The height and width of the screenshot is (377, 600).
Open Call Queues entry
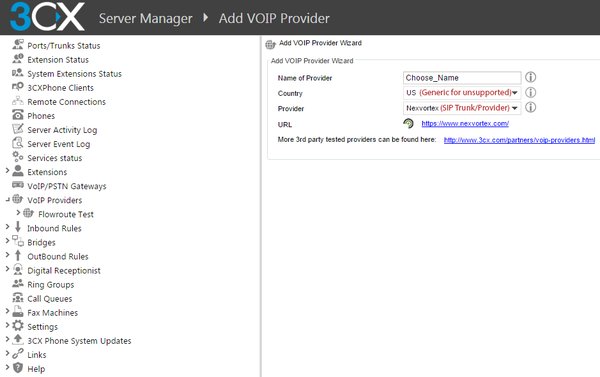click(x=49, y=299)
